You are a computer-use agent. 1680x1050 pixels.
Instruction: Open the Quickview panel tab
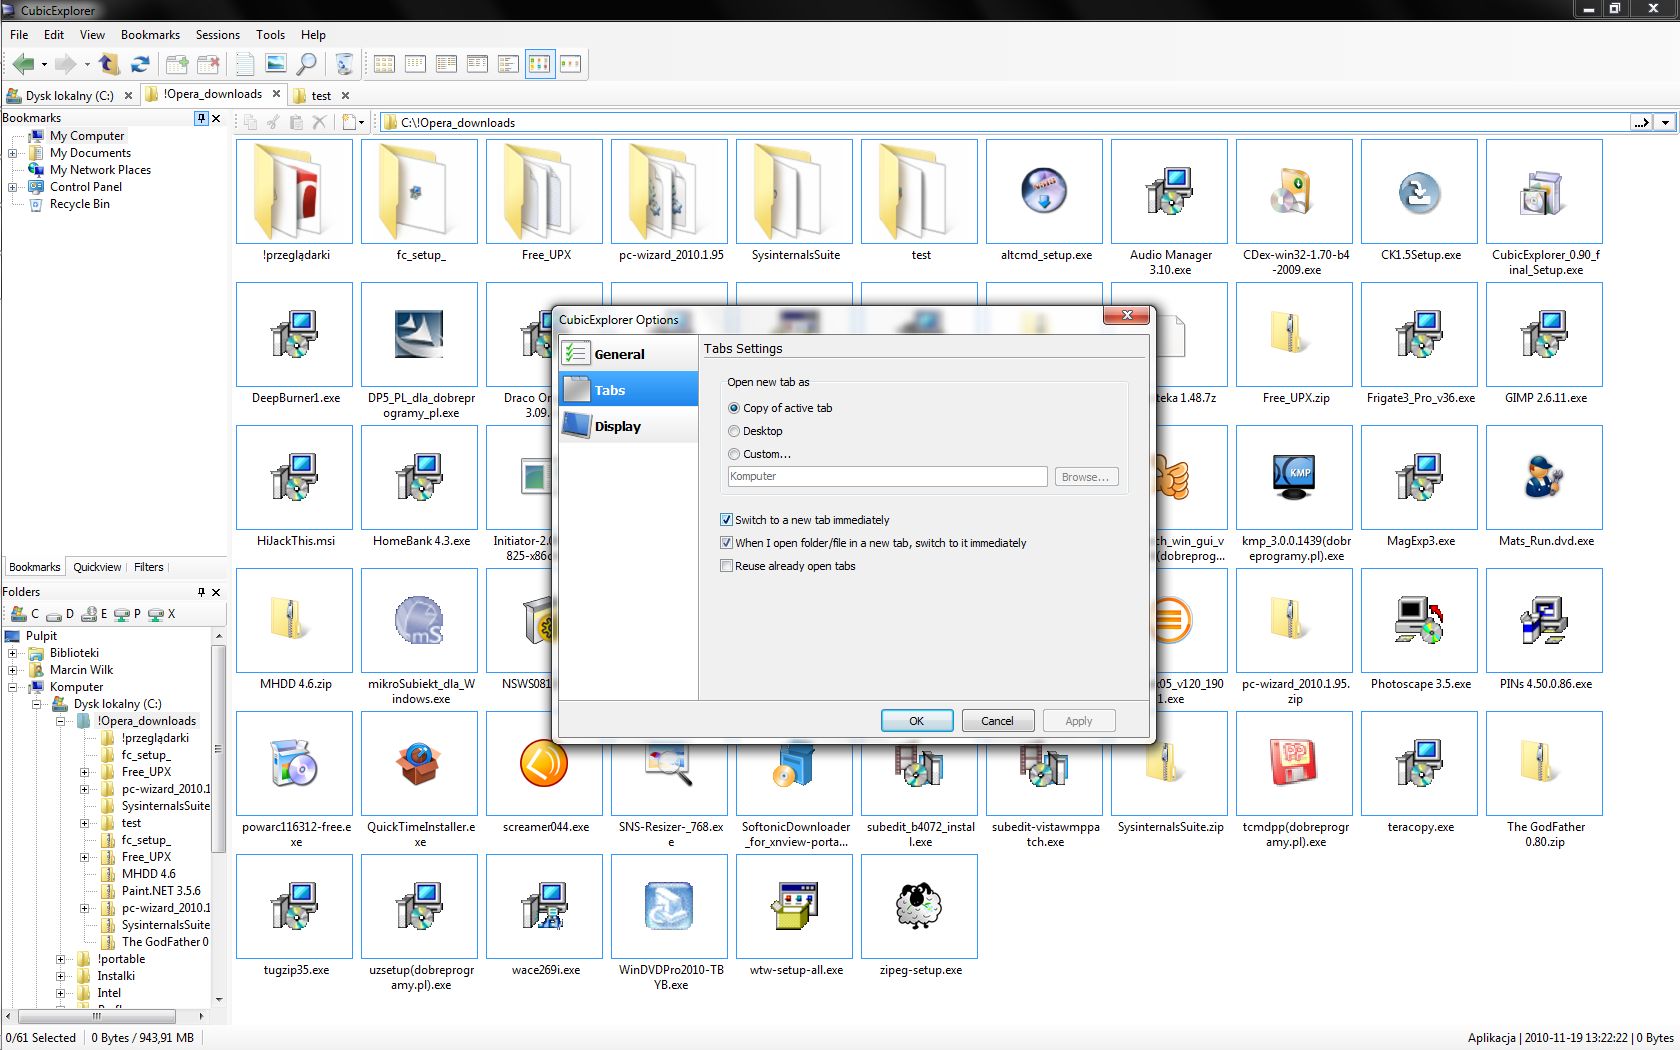click(x=97, y=567)
